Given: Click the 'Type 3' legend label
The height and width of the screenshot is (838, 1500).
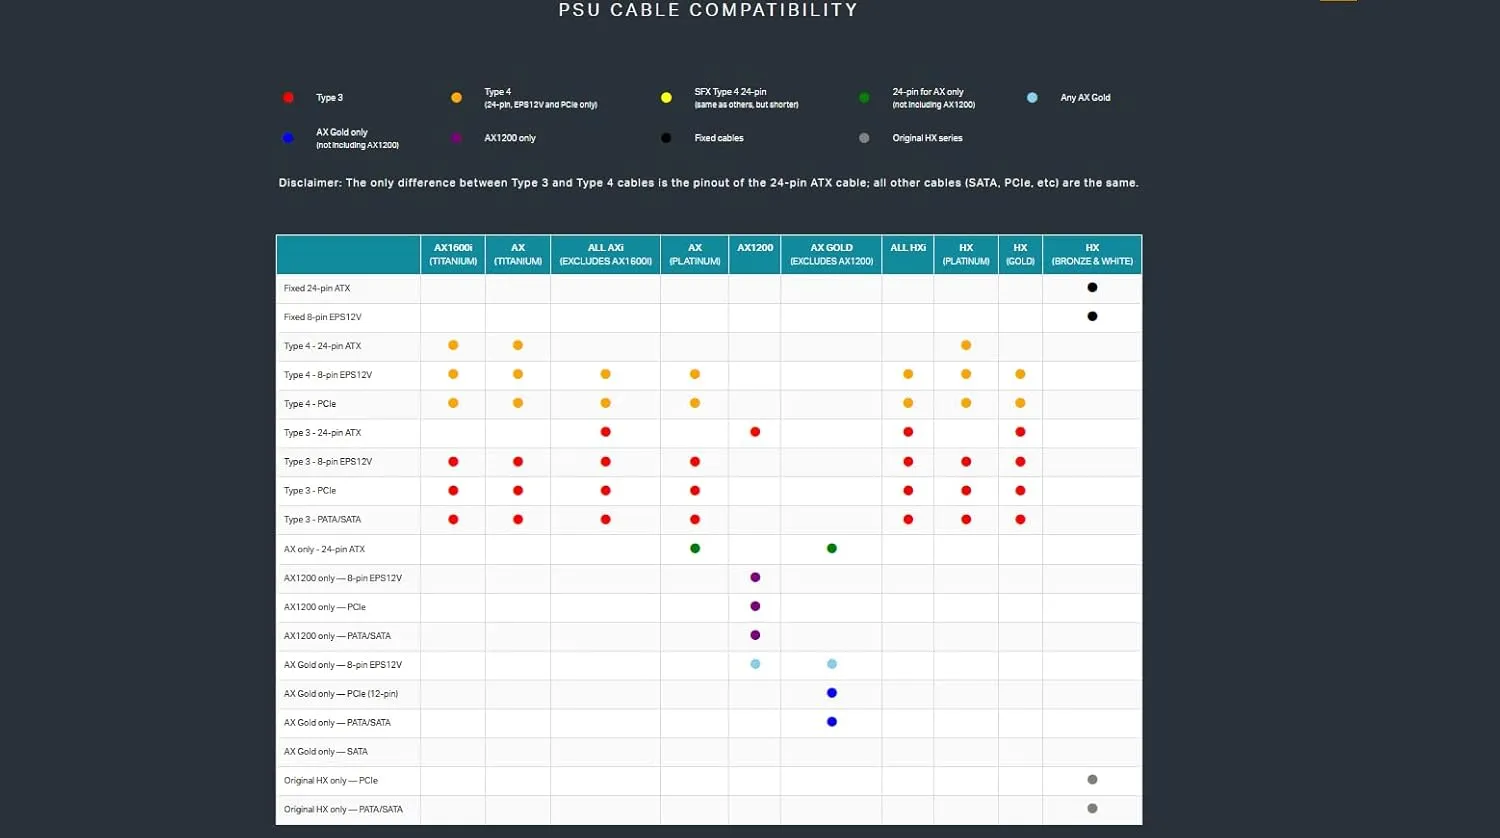Looking at the screenshot, I should tap(329, 97).
